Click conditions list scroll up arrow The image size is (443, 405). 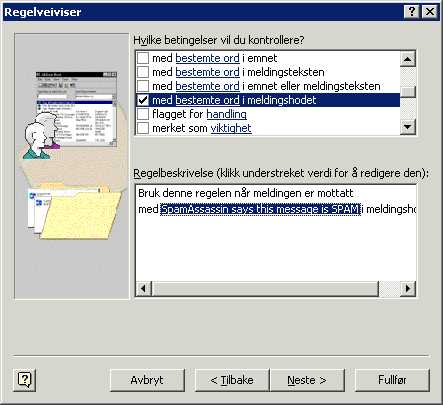(408, 59)
